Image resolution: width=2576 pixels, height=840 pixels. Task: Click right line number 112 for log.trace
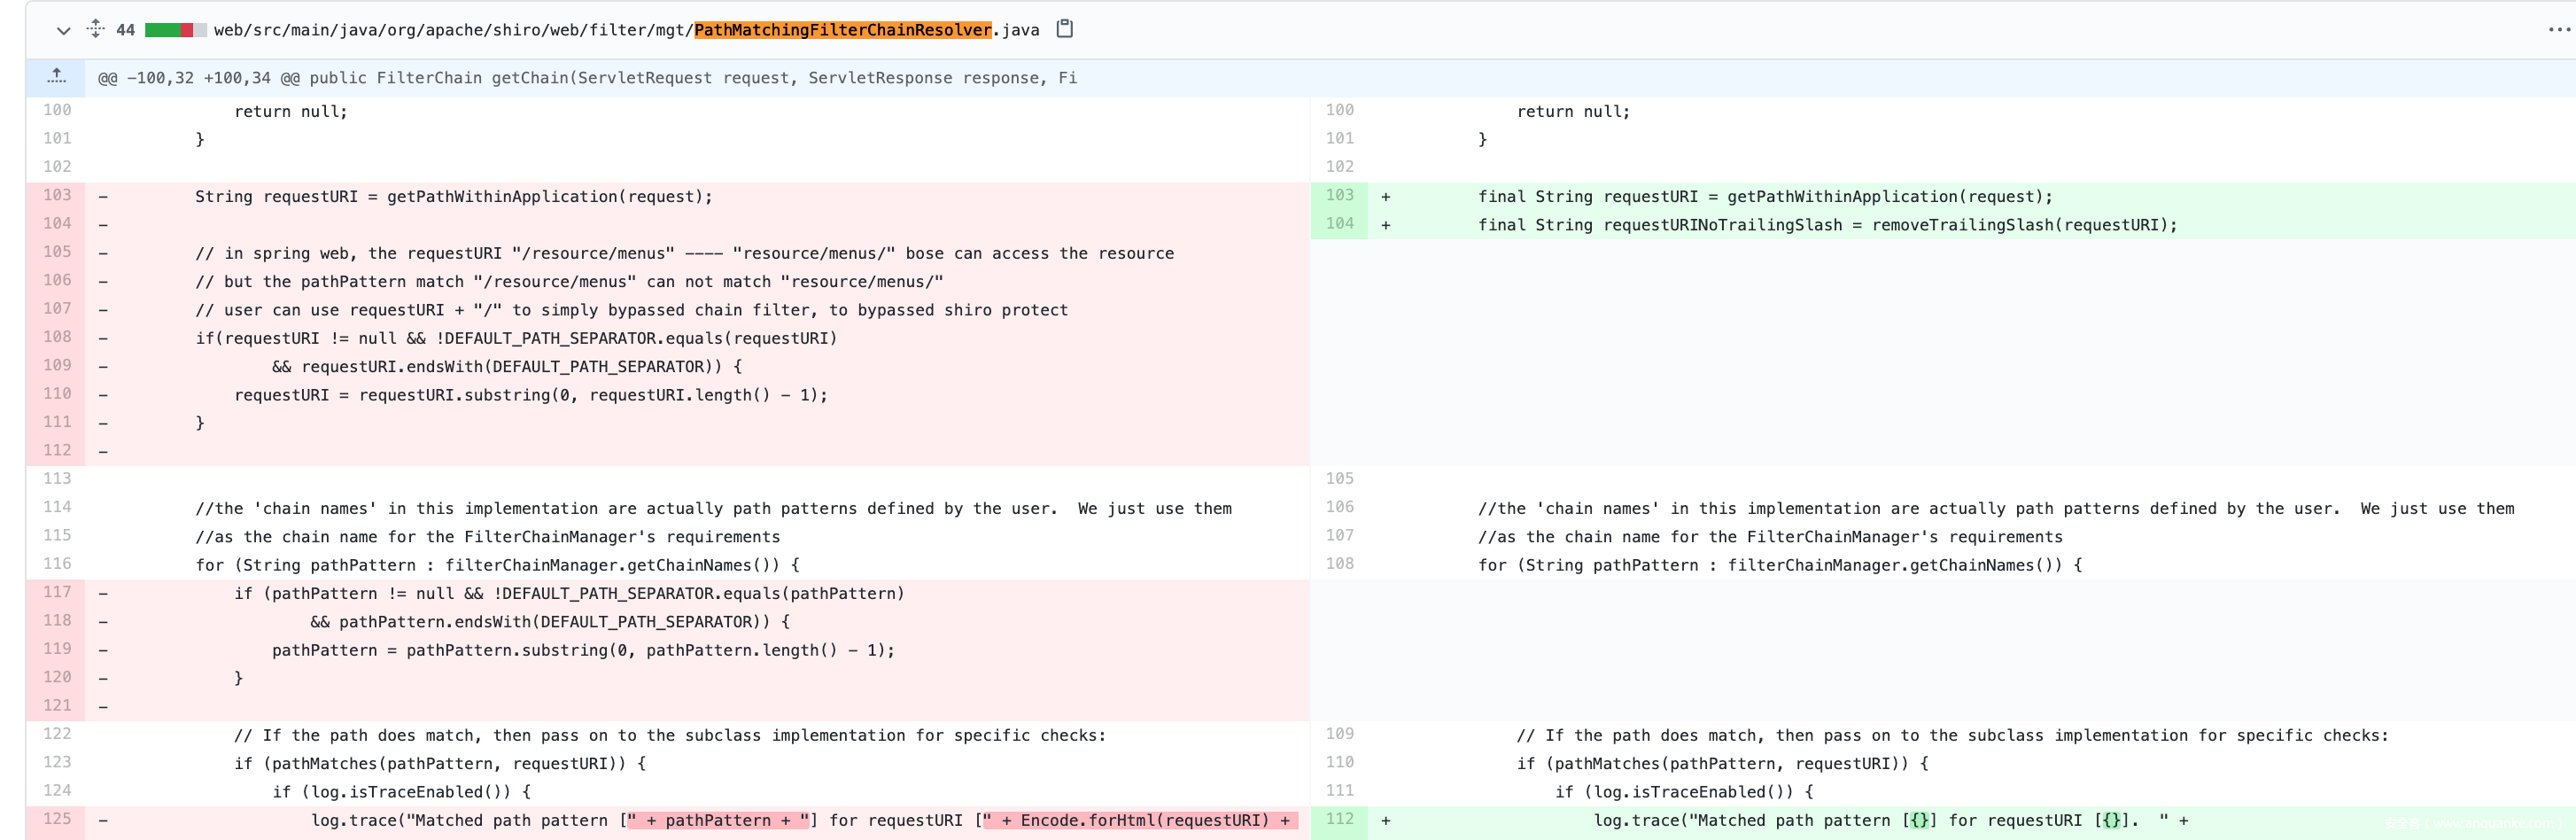[1339, 819]
